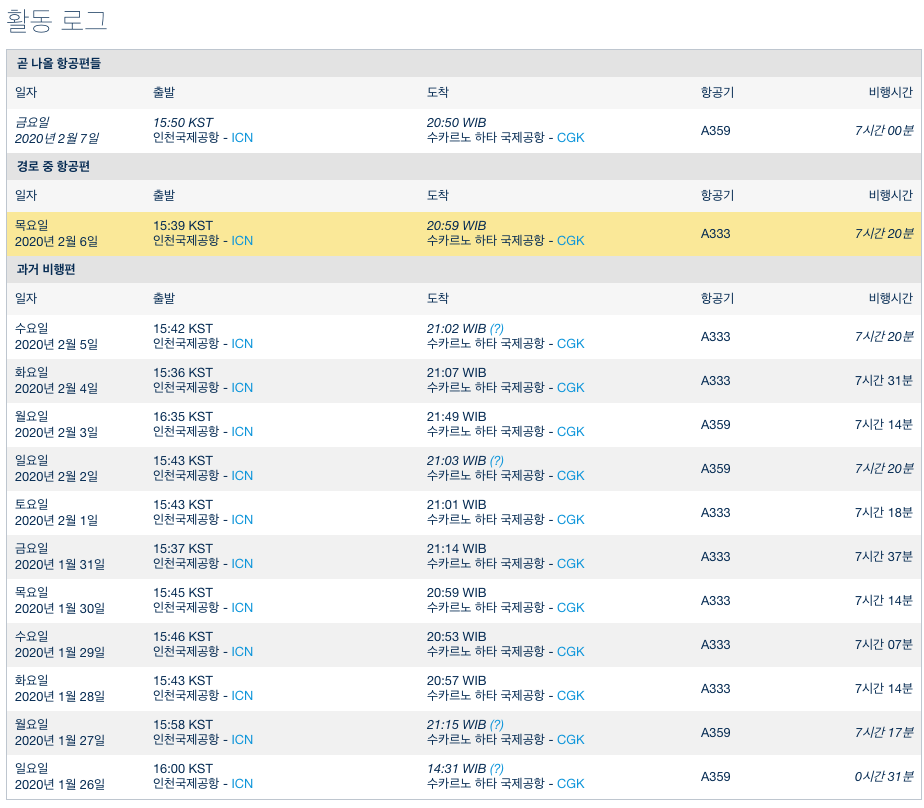This screenshot has height=808, width=924.
Task: Select ICN link in February 3 row
Action: coord(242,432)
